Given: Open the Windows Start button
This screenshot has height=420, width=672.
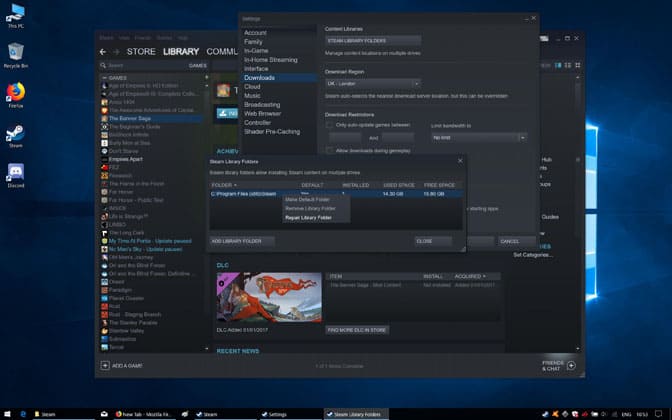Looking at the screenshot, I should 7,414.
